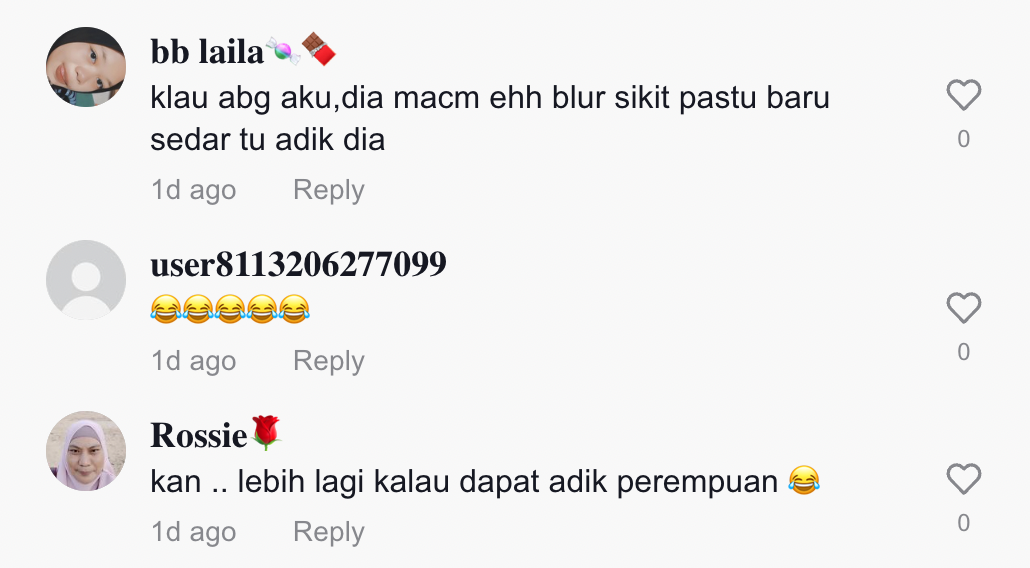Click the like count under Rossie's heart
The image size is (1030, 568).
tap(963, 523)
